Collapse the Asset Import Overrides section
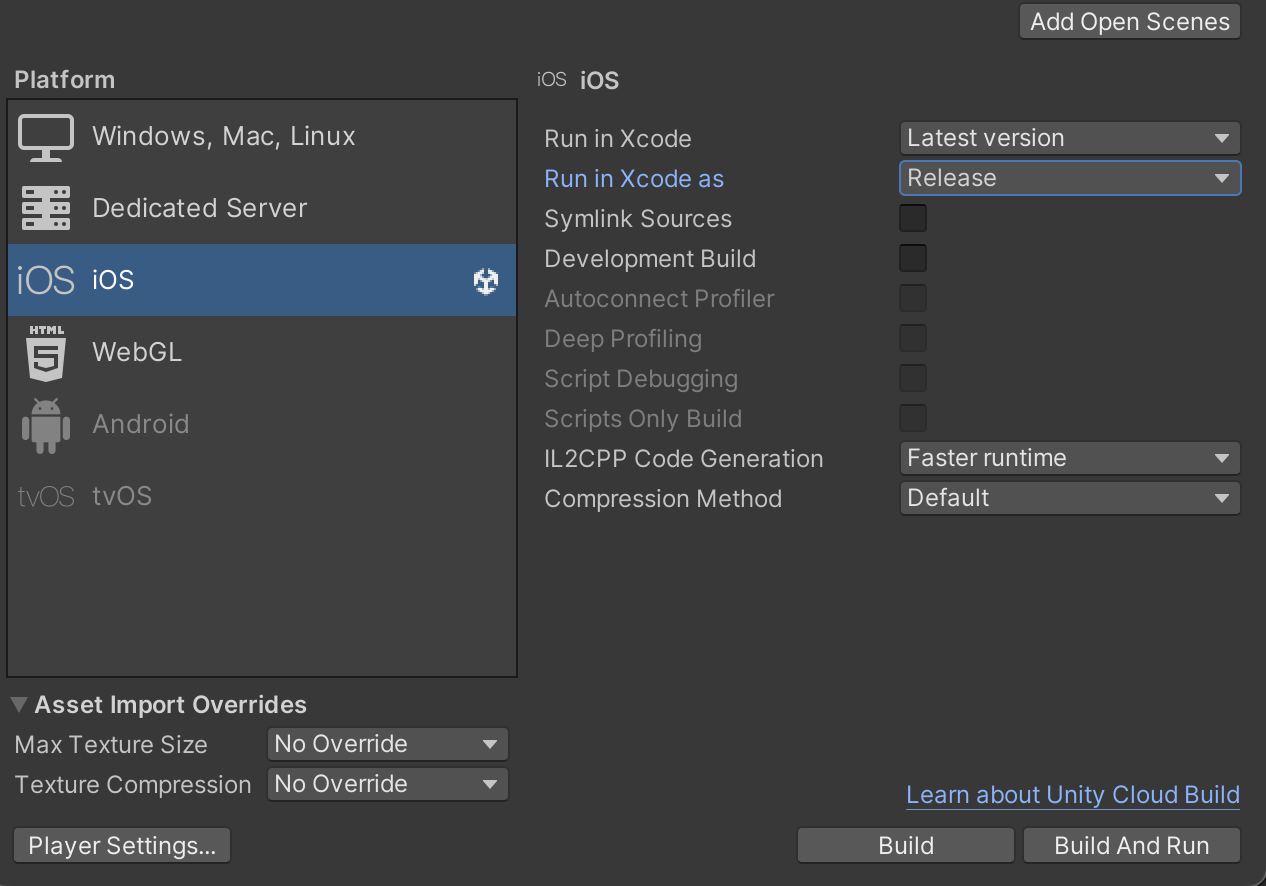The width and height of the screenshot is (1266, 886). point(20,705)
